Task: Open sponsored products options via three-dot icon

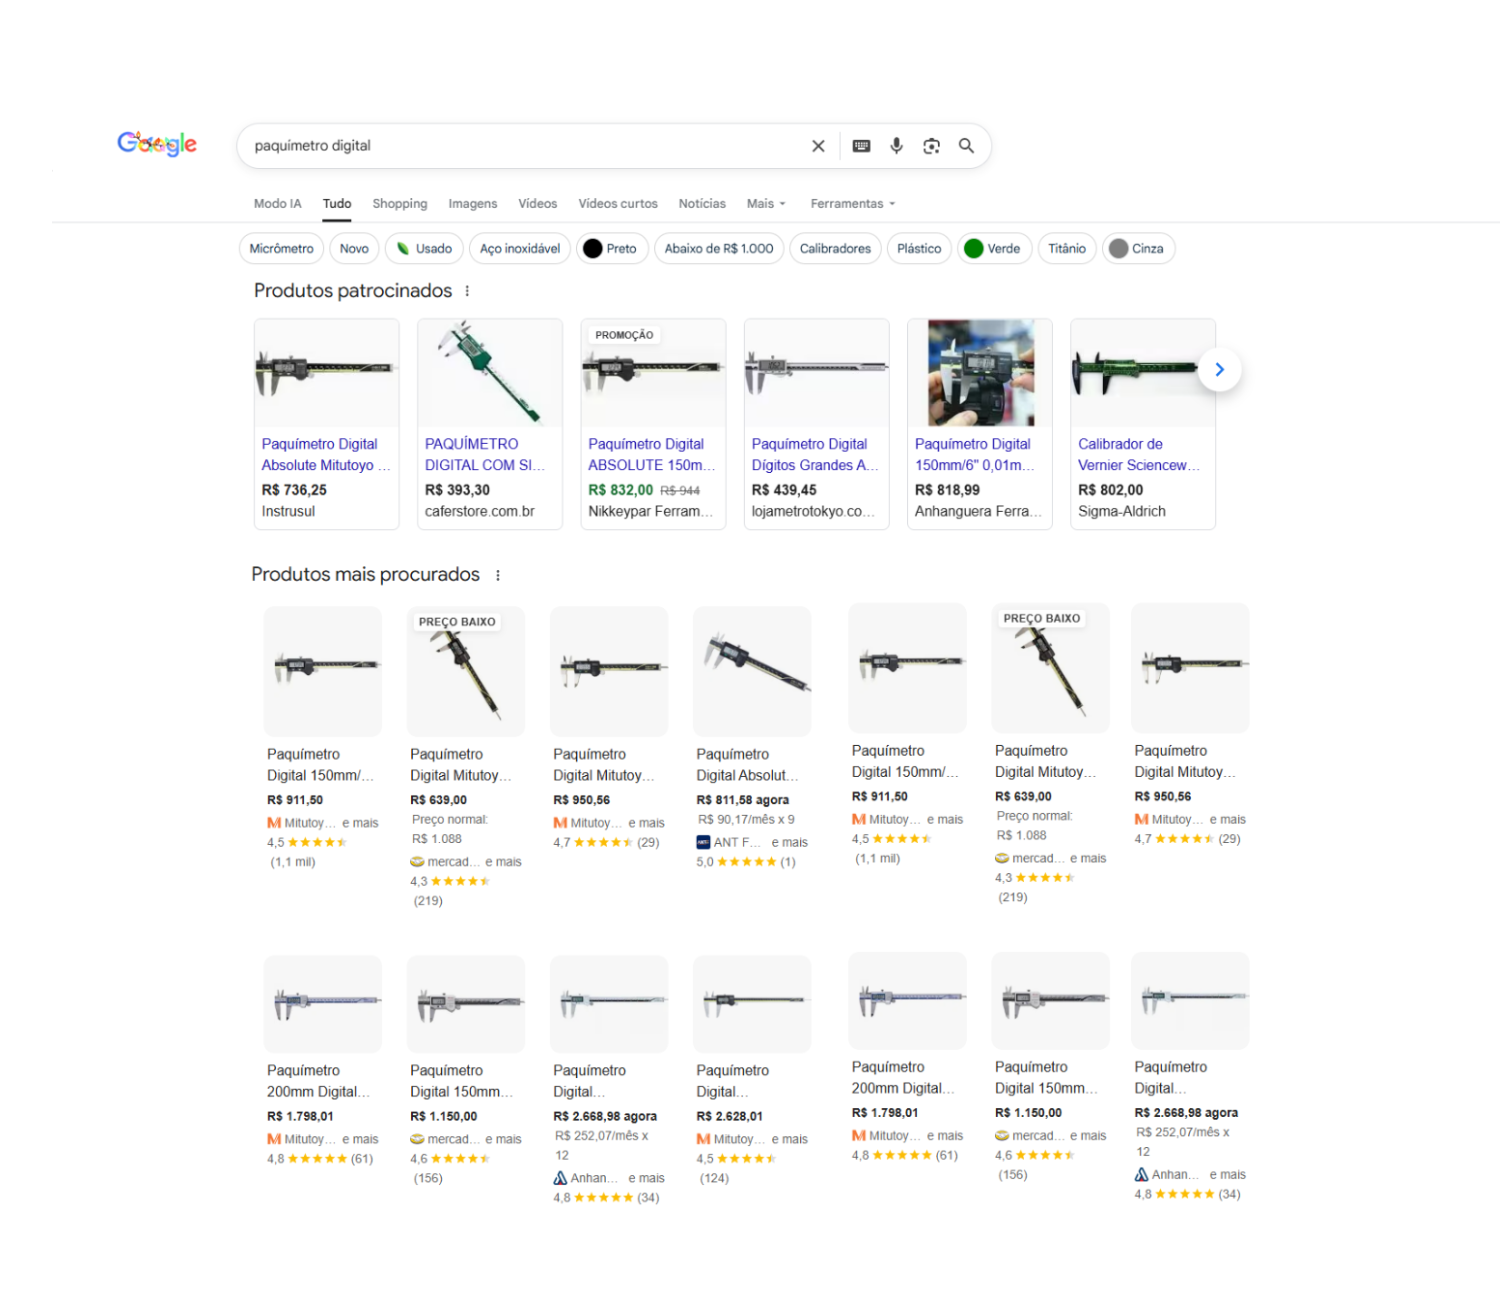Action: 468,291
